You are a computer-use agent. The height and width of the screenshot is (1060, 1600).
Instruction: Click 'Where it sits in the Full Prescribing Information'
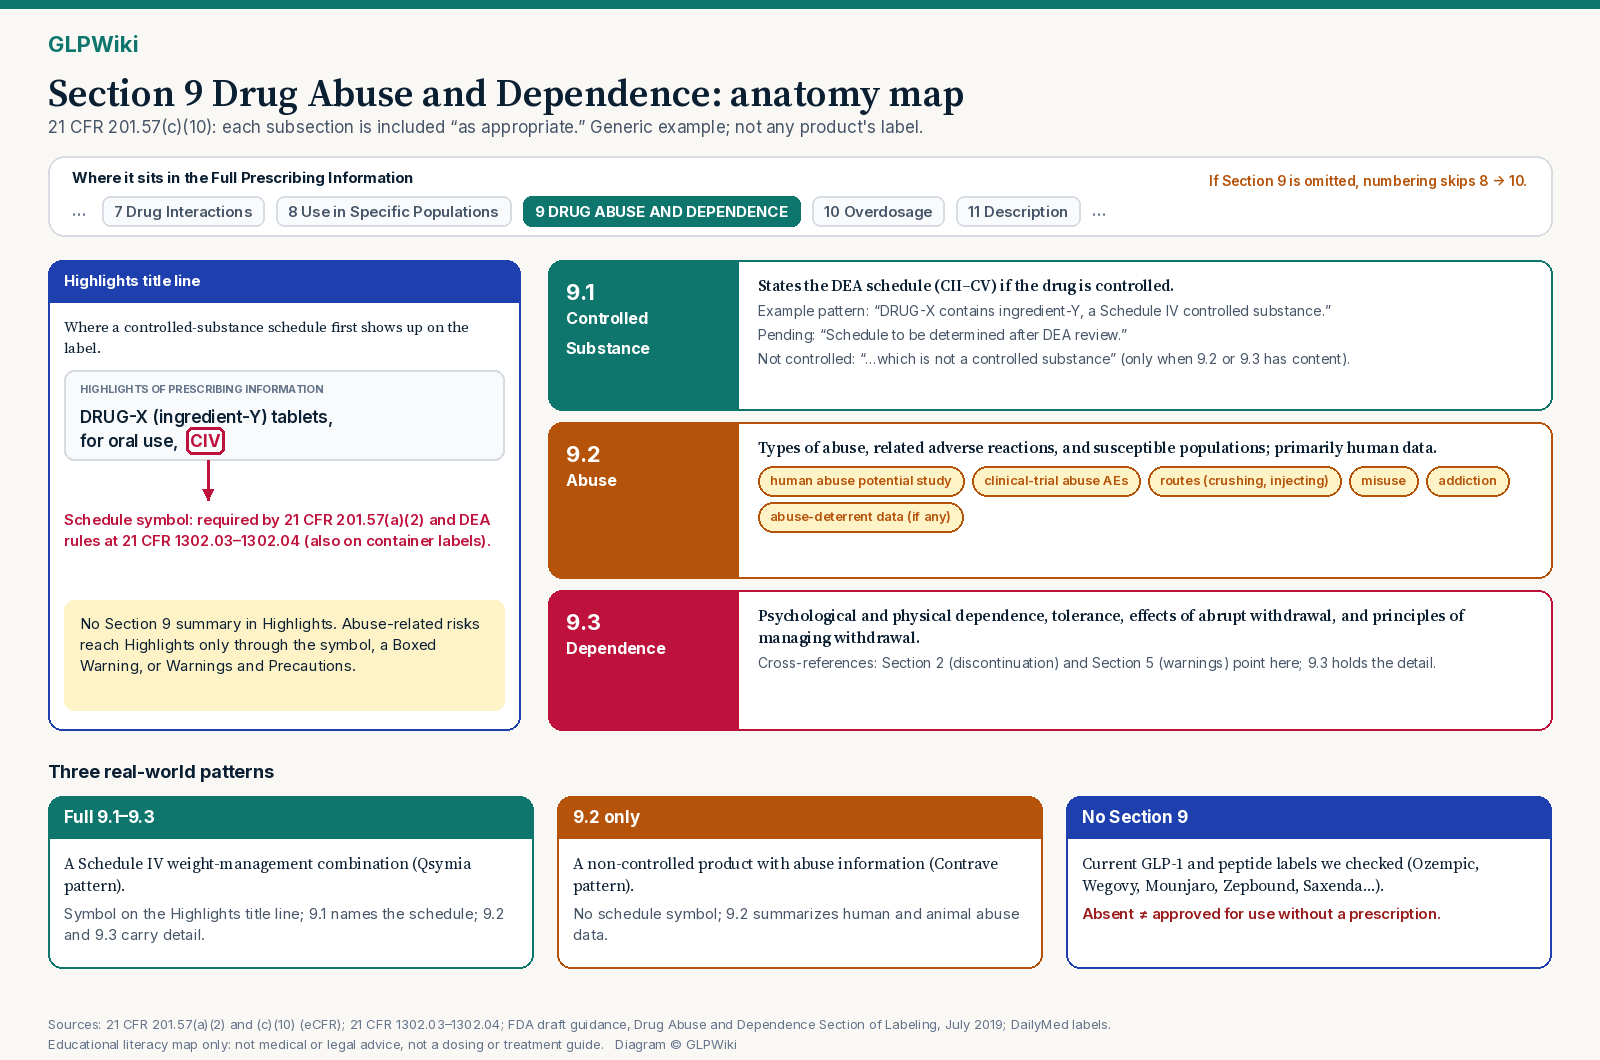point(242,178)
